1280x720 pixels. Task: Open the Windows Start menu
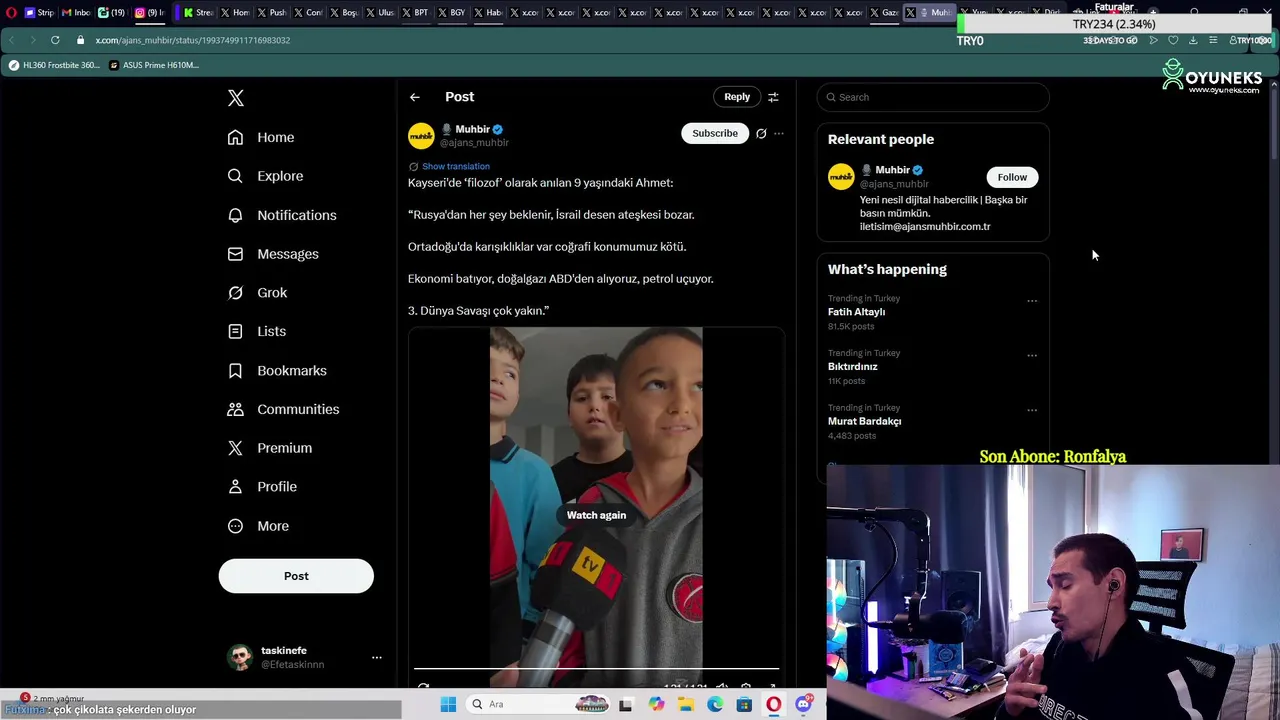pyautogui.click(x=448, y=704)
